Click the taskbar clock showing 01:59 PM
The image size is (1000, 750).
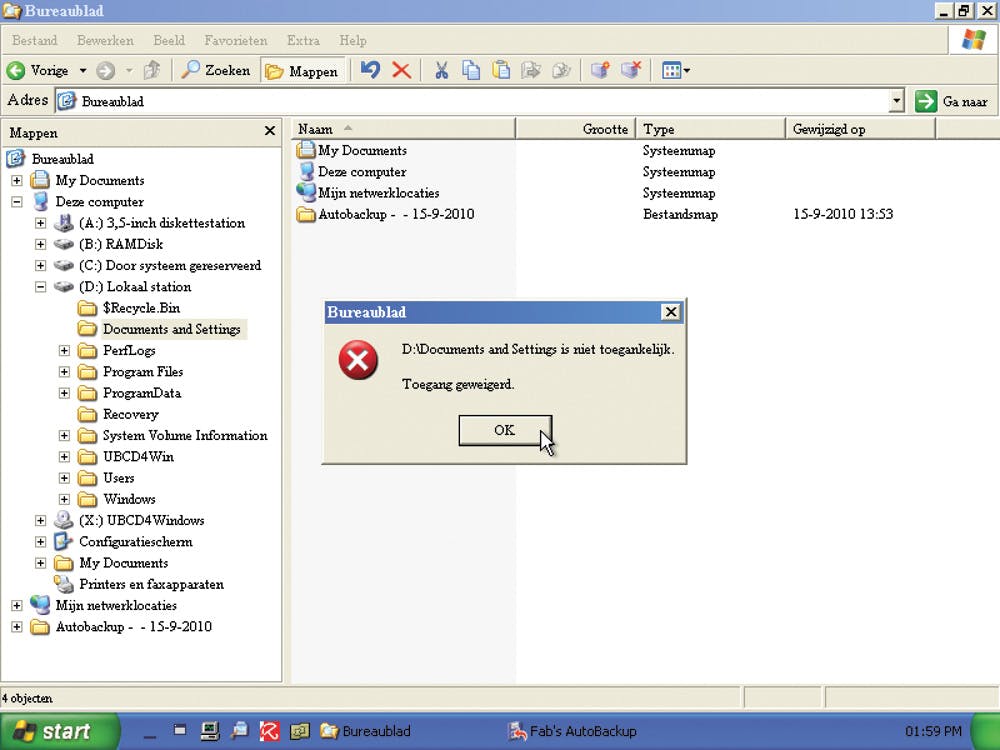[933, 731]
